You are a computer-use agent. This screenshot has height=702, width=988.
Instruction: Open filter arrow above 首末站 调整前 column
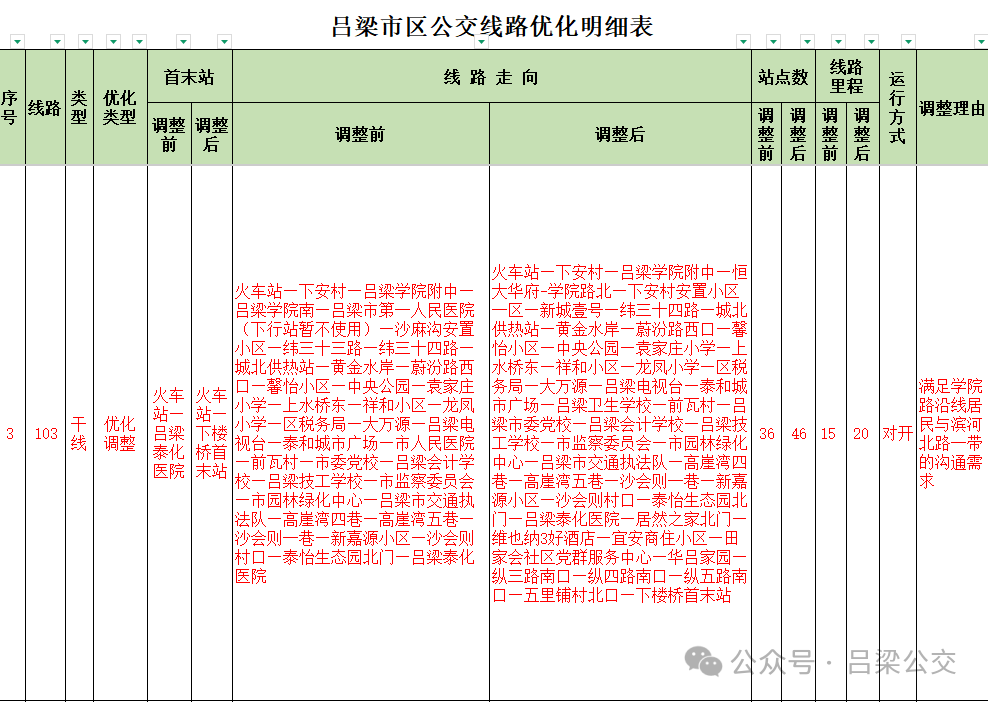[x=183, y=42]
